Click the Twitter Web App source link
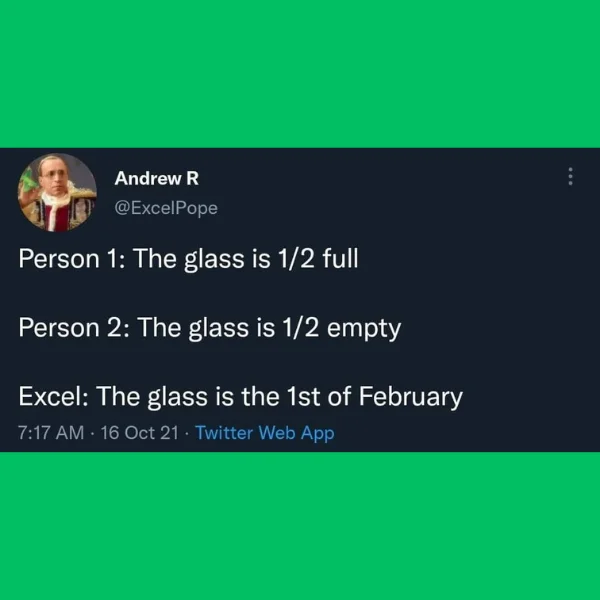Image resolution: width=600 pixels, height=600 pixels. [265, 433]
